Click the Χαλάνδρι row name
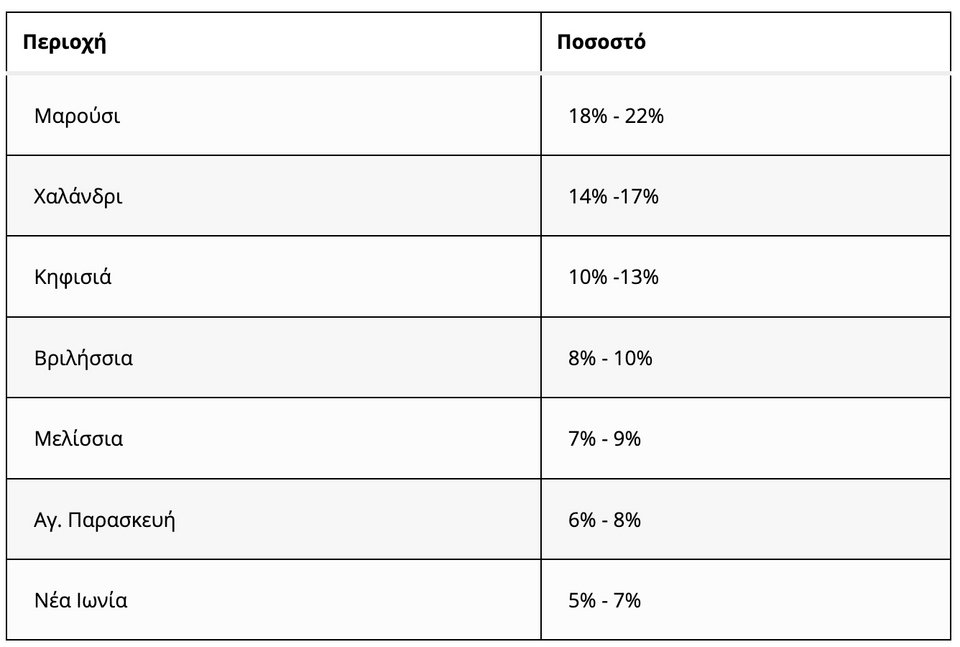Viewport: 960px width, 647px height. [x=78, y=196]
